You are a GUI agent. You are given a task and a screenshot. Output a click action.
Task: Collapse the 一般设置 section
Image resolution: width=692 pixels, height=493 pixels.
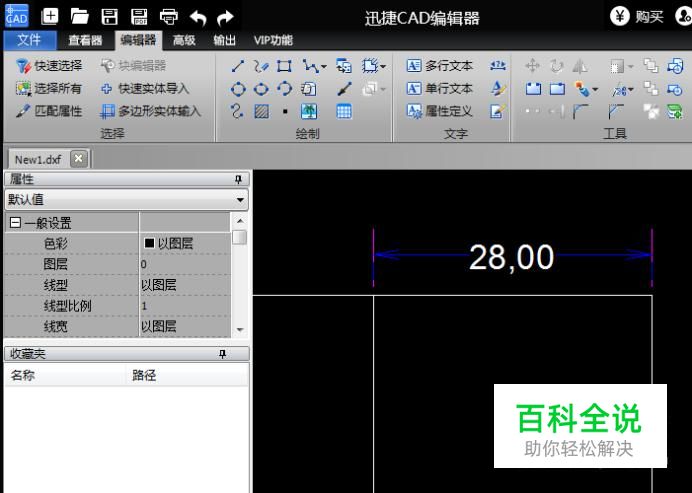[x=15, y=222]
